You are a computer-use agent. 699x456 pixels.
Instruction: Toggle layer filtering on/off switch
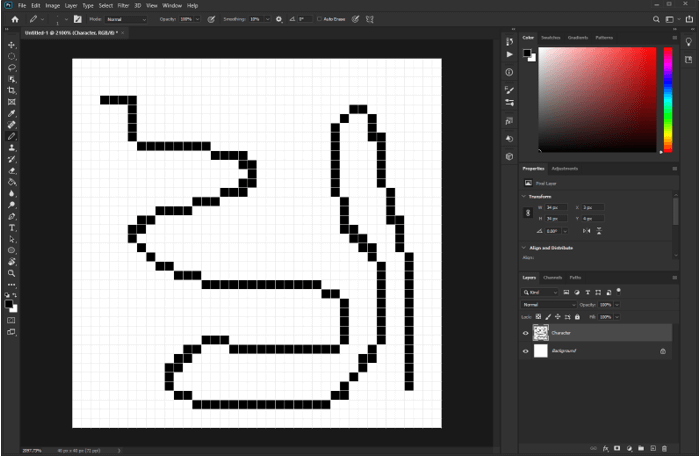pos(618,291)
